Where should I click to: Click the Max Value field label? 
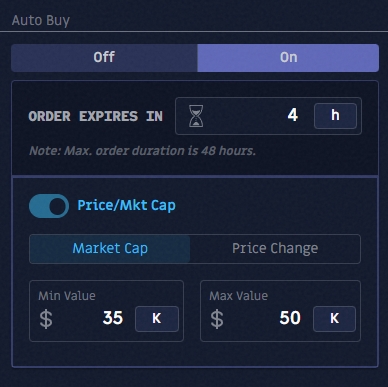(238, 296)
